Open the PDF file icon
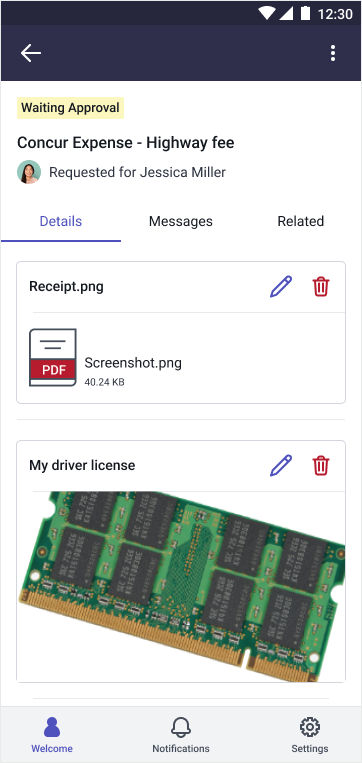Screen dimensions: 362x763 click(53, 358)
